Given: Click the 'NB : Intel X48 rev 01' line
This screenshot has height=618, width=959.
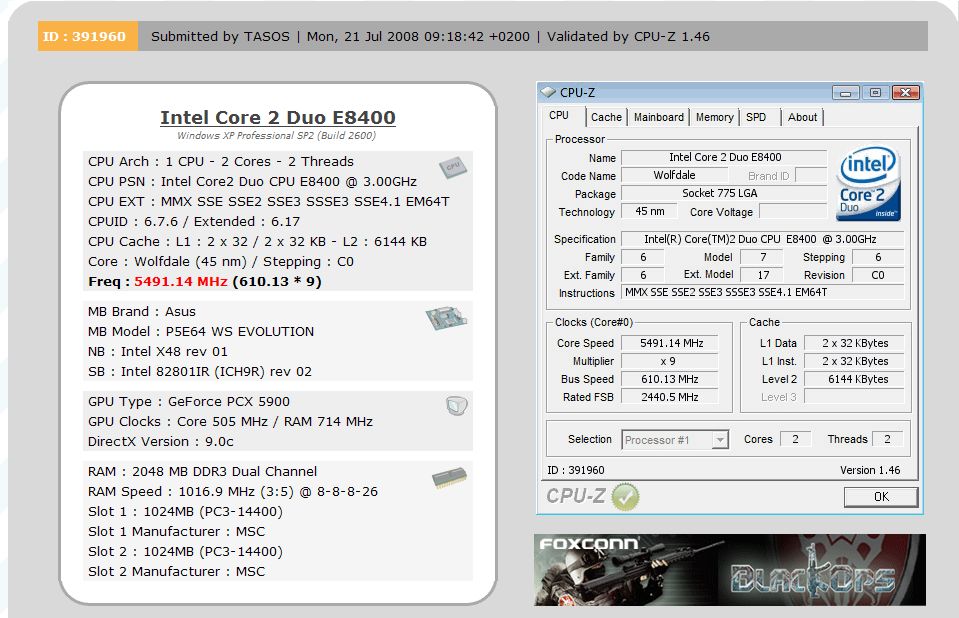Looking at the screenshot, I should click(x=158, y=352).
